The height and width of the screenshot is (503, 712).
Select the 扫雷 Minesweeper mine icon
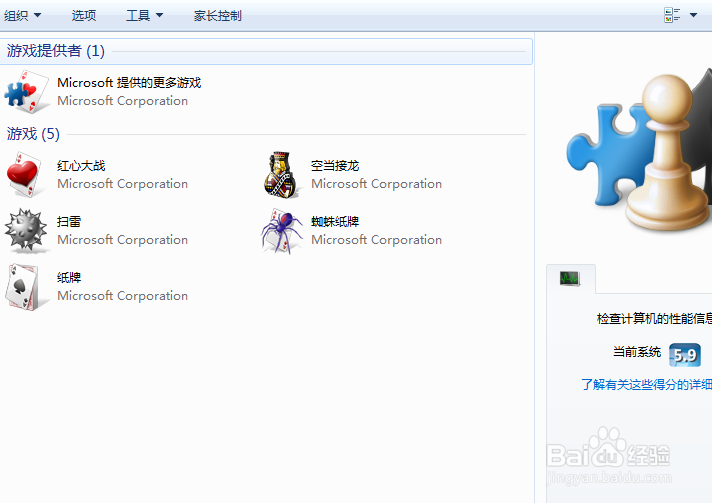pyautogui.click(x=26, y=231)
